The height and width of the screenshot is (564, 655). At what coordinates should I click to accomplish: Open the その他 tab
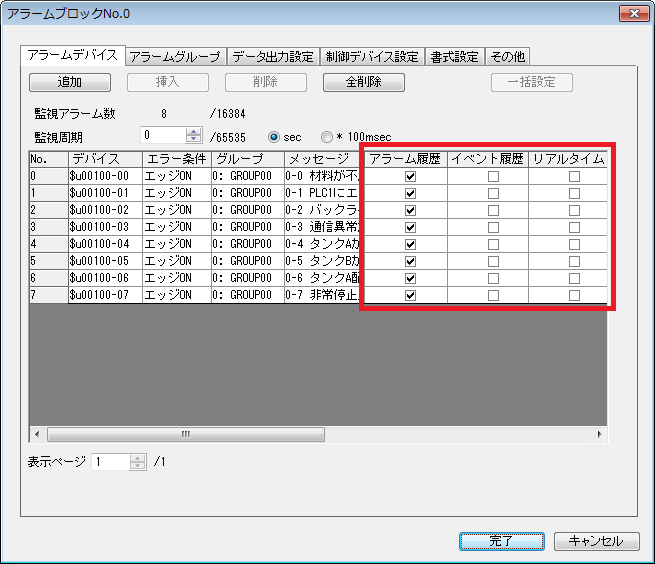[x=507, y=56]
